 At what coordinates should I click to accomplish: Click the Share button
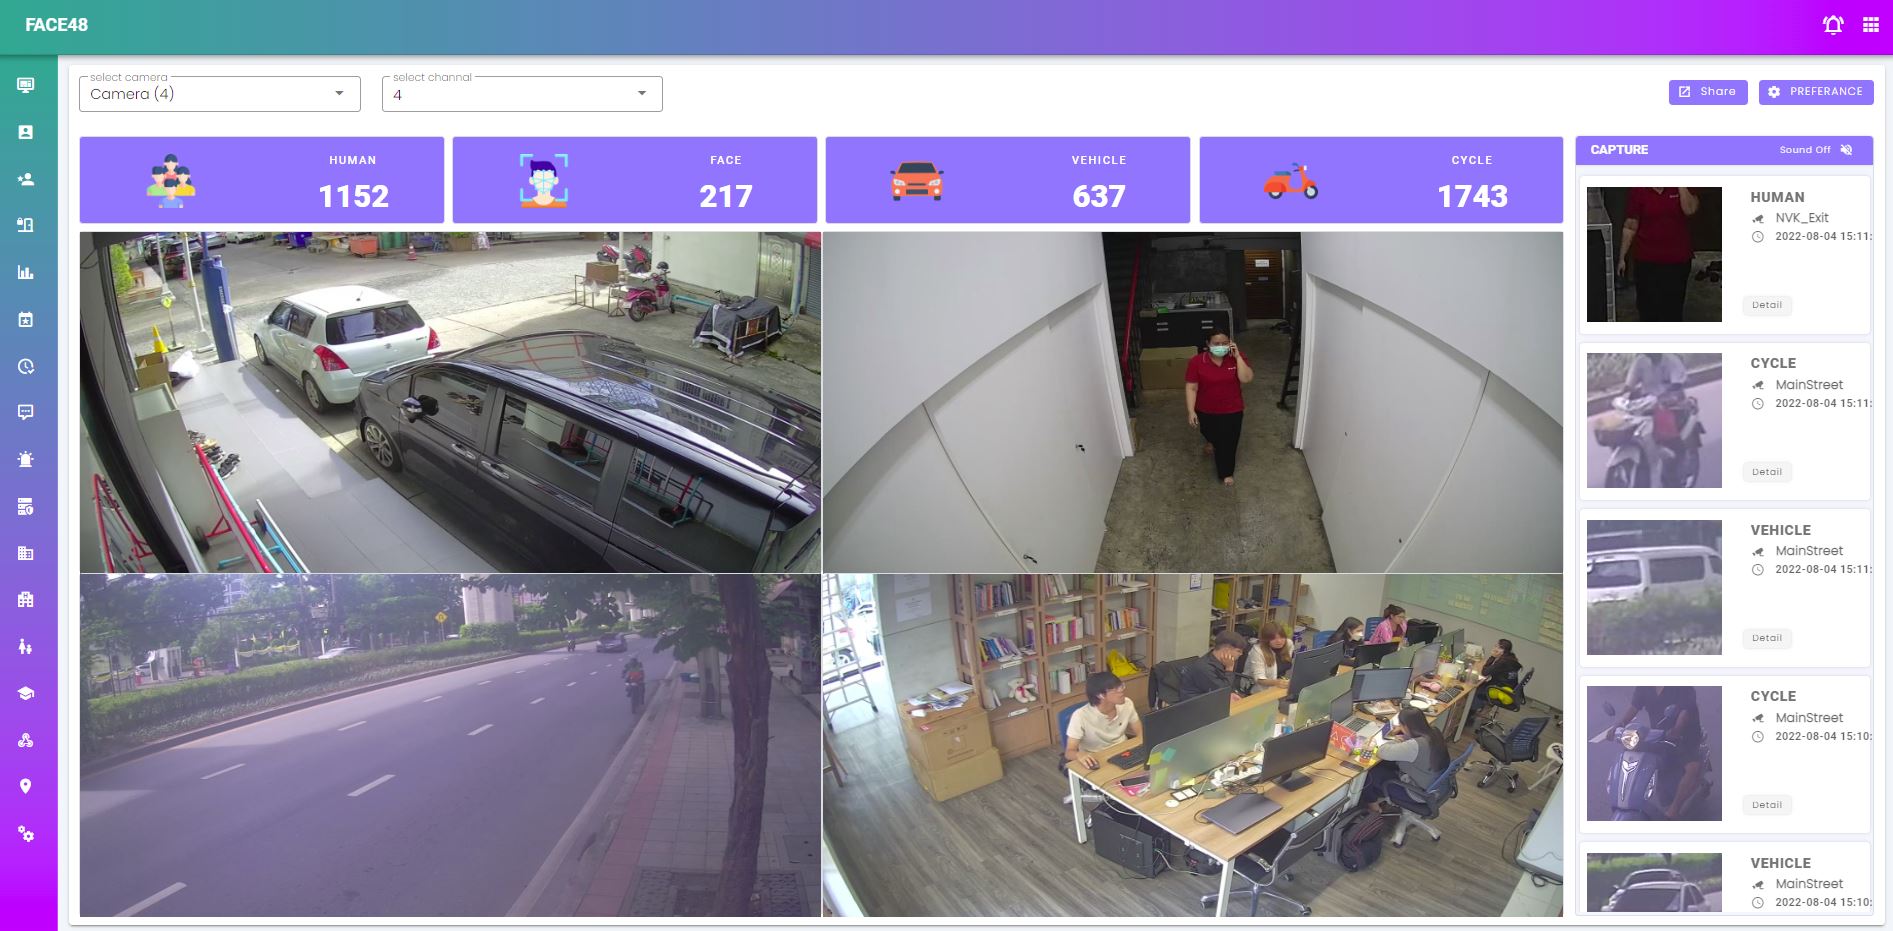click(1708, 92)
